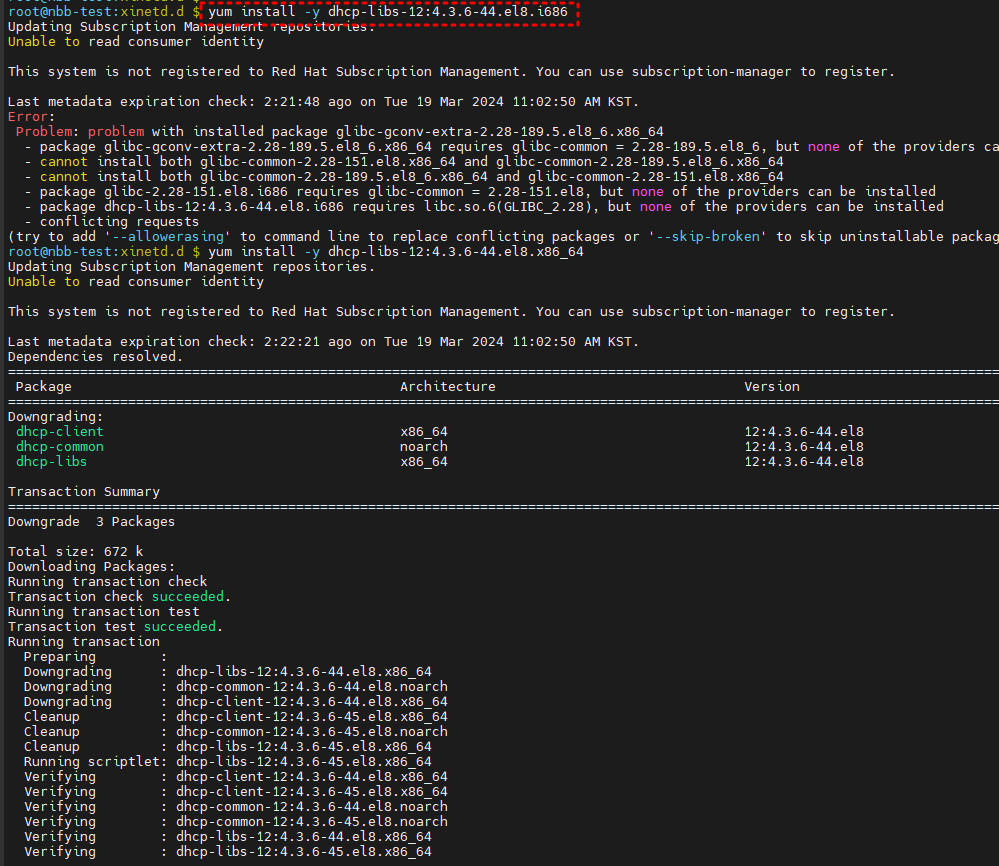The image size is (999, 866).
Task: Click the red 'Problem:' word
Action: click(44, 131)
